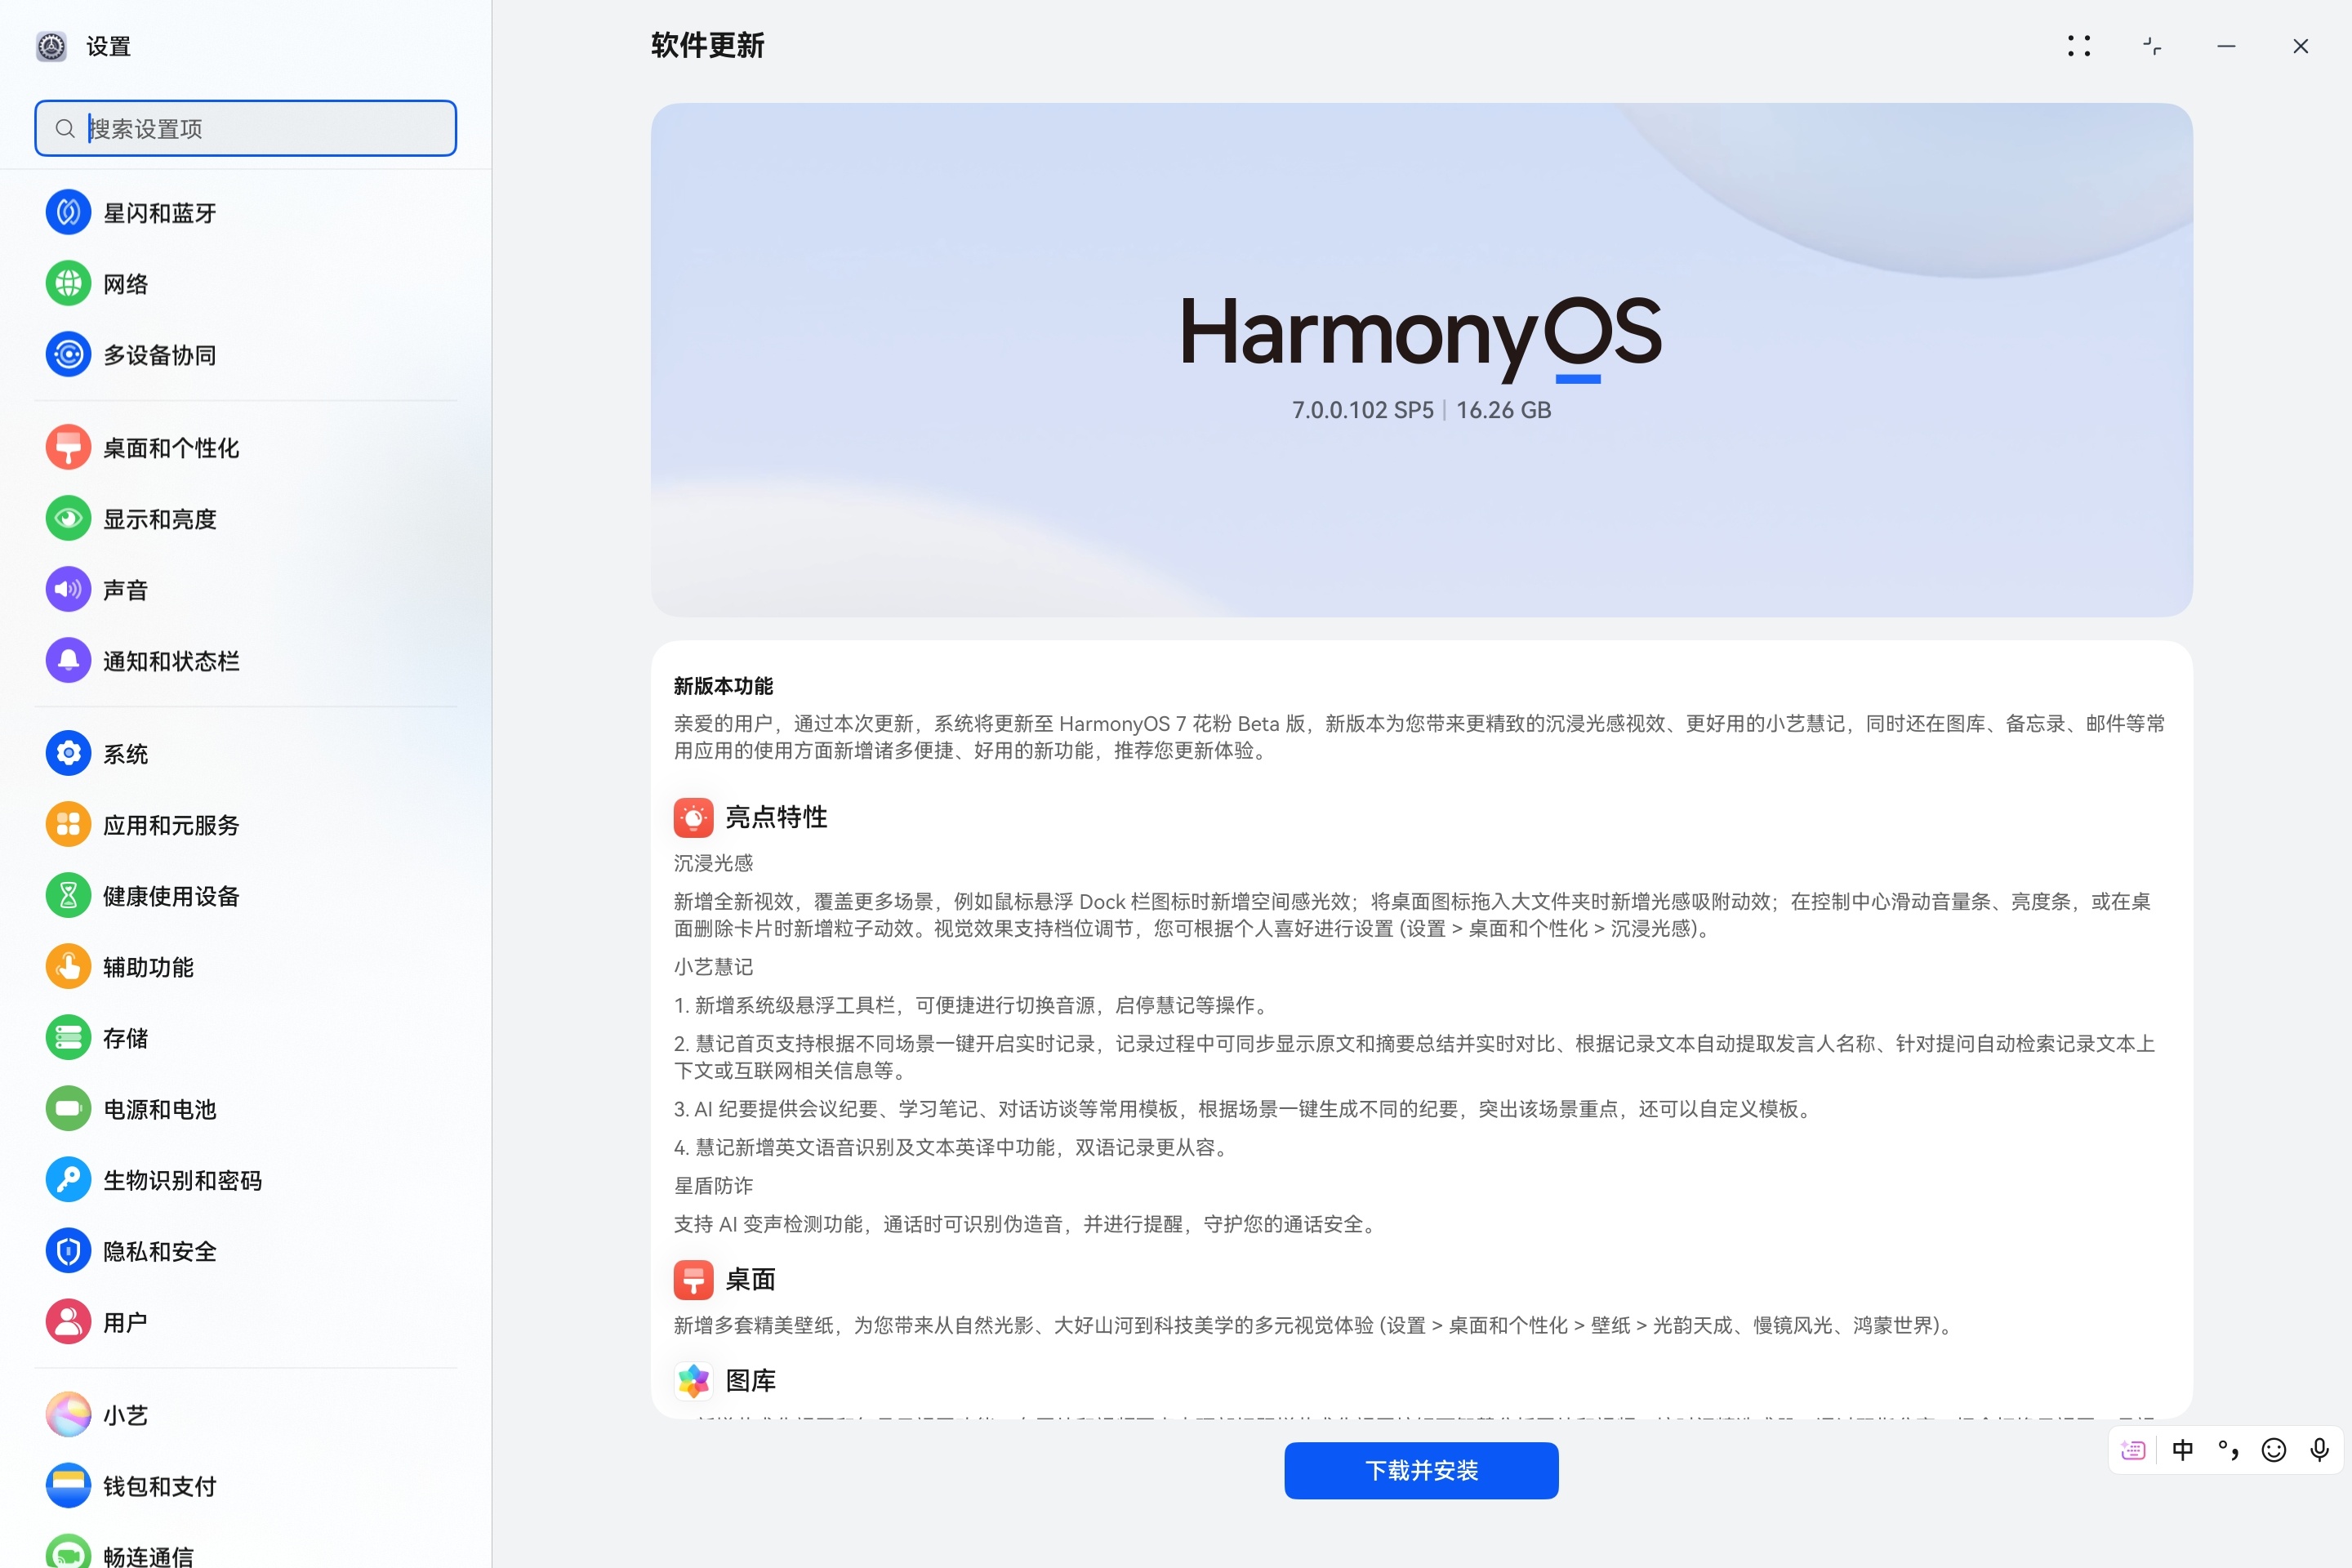Viewport: 2352px width, 1568px height.
Task: Select 桌面和个性化 in sidebar
Action: (246, 448)
